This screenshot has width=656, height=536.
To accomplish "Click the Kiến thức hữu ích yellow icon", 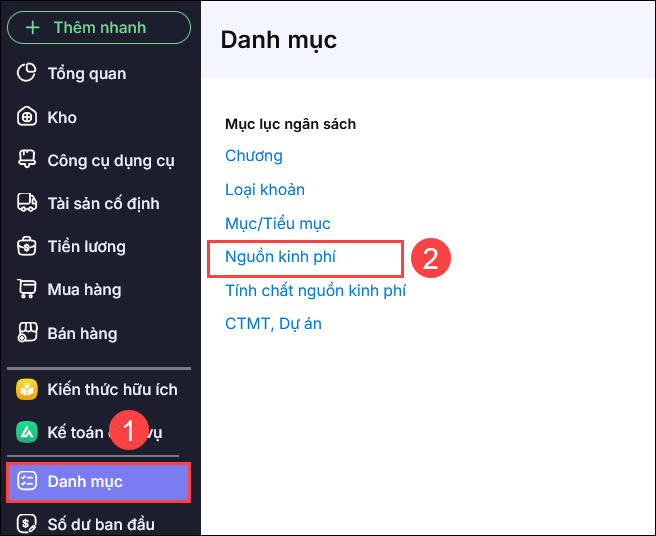I will (27, 389).
